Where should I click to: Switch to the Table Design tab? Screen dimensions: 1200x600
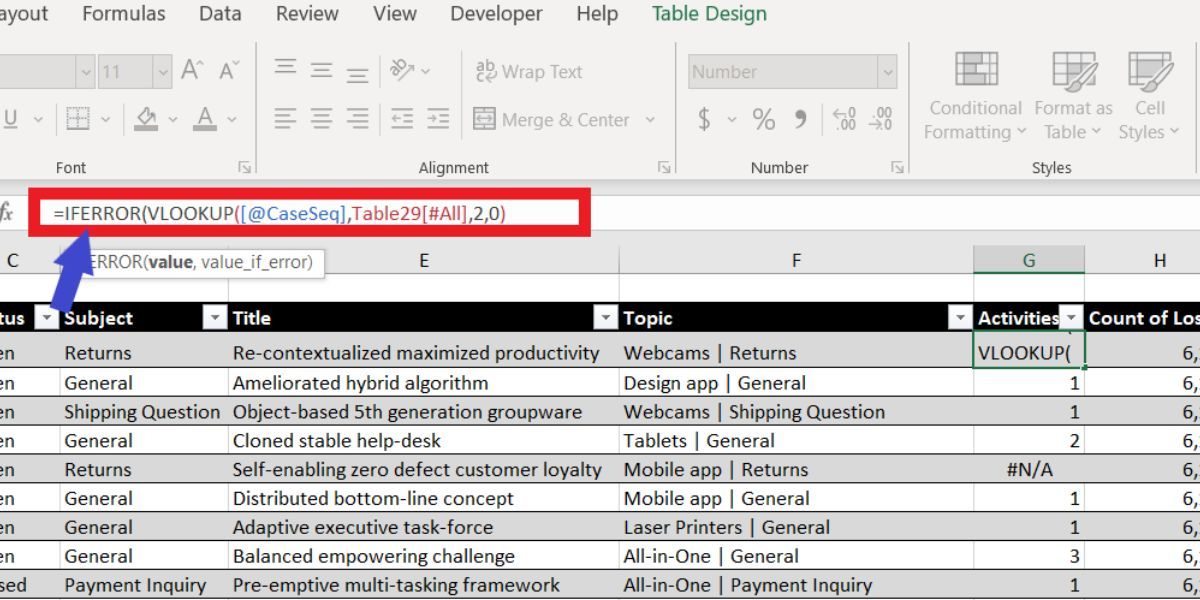point(709,14)
